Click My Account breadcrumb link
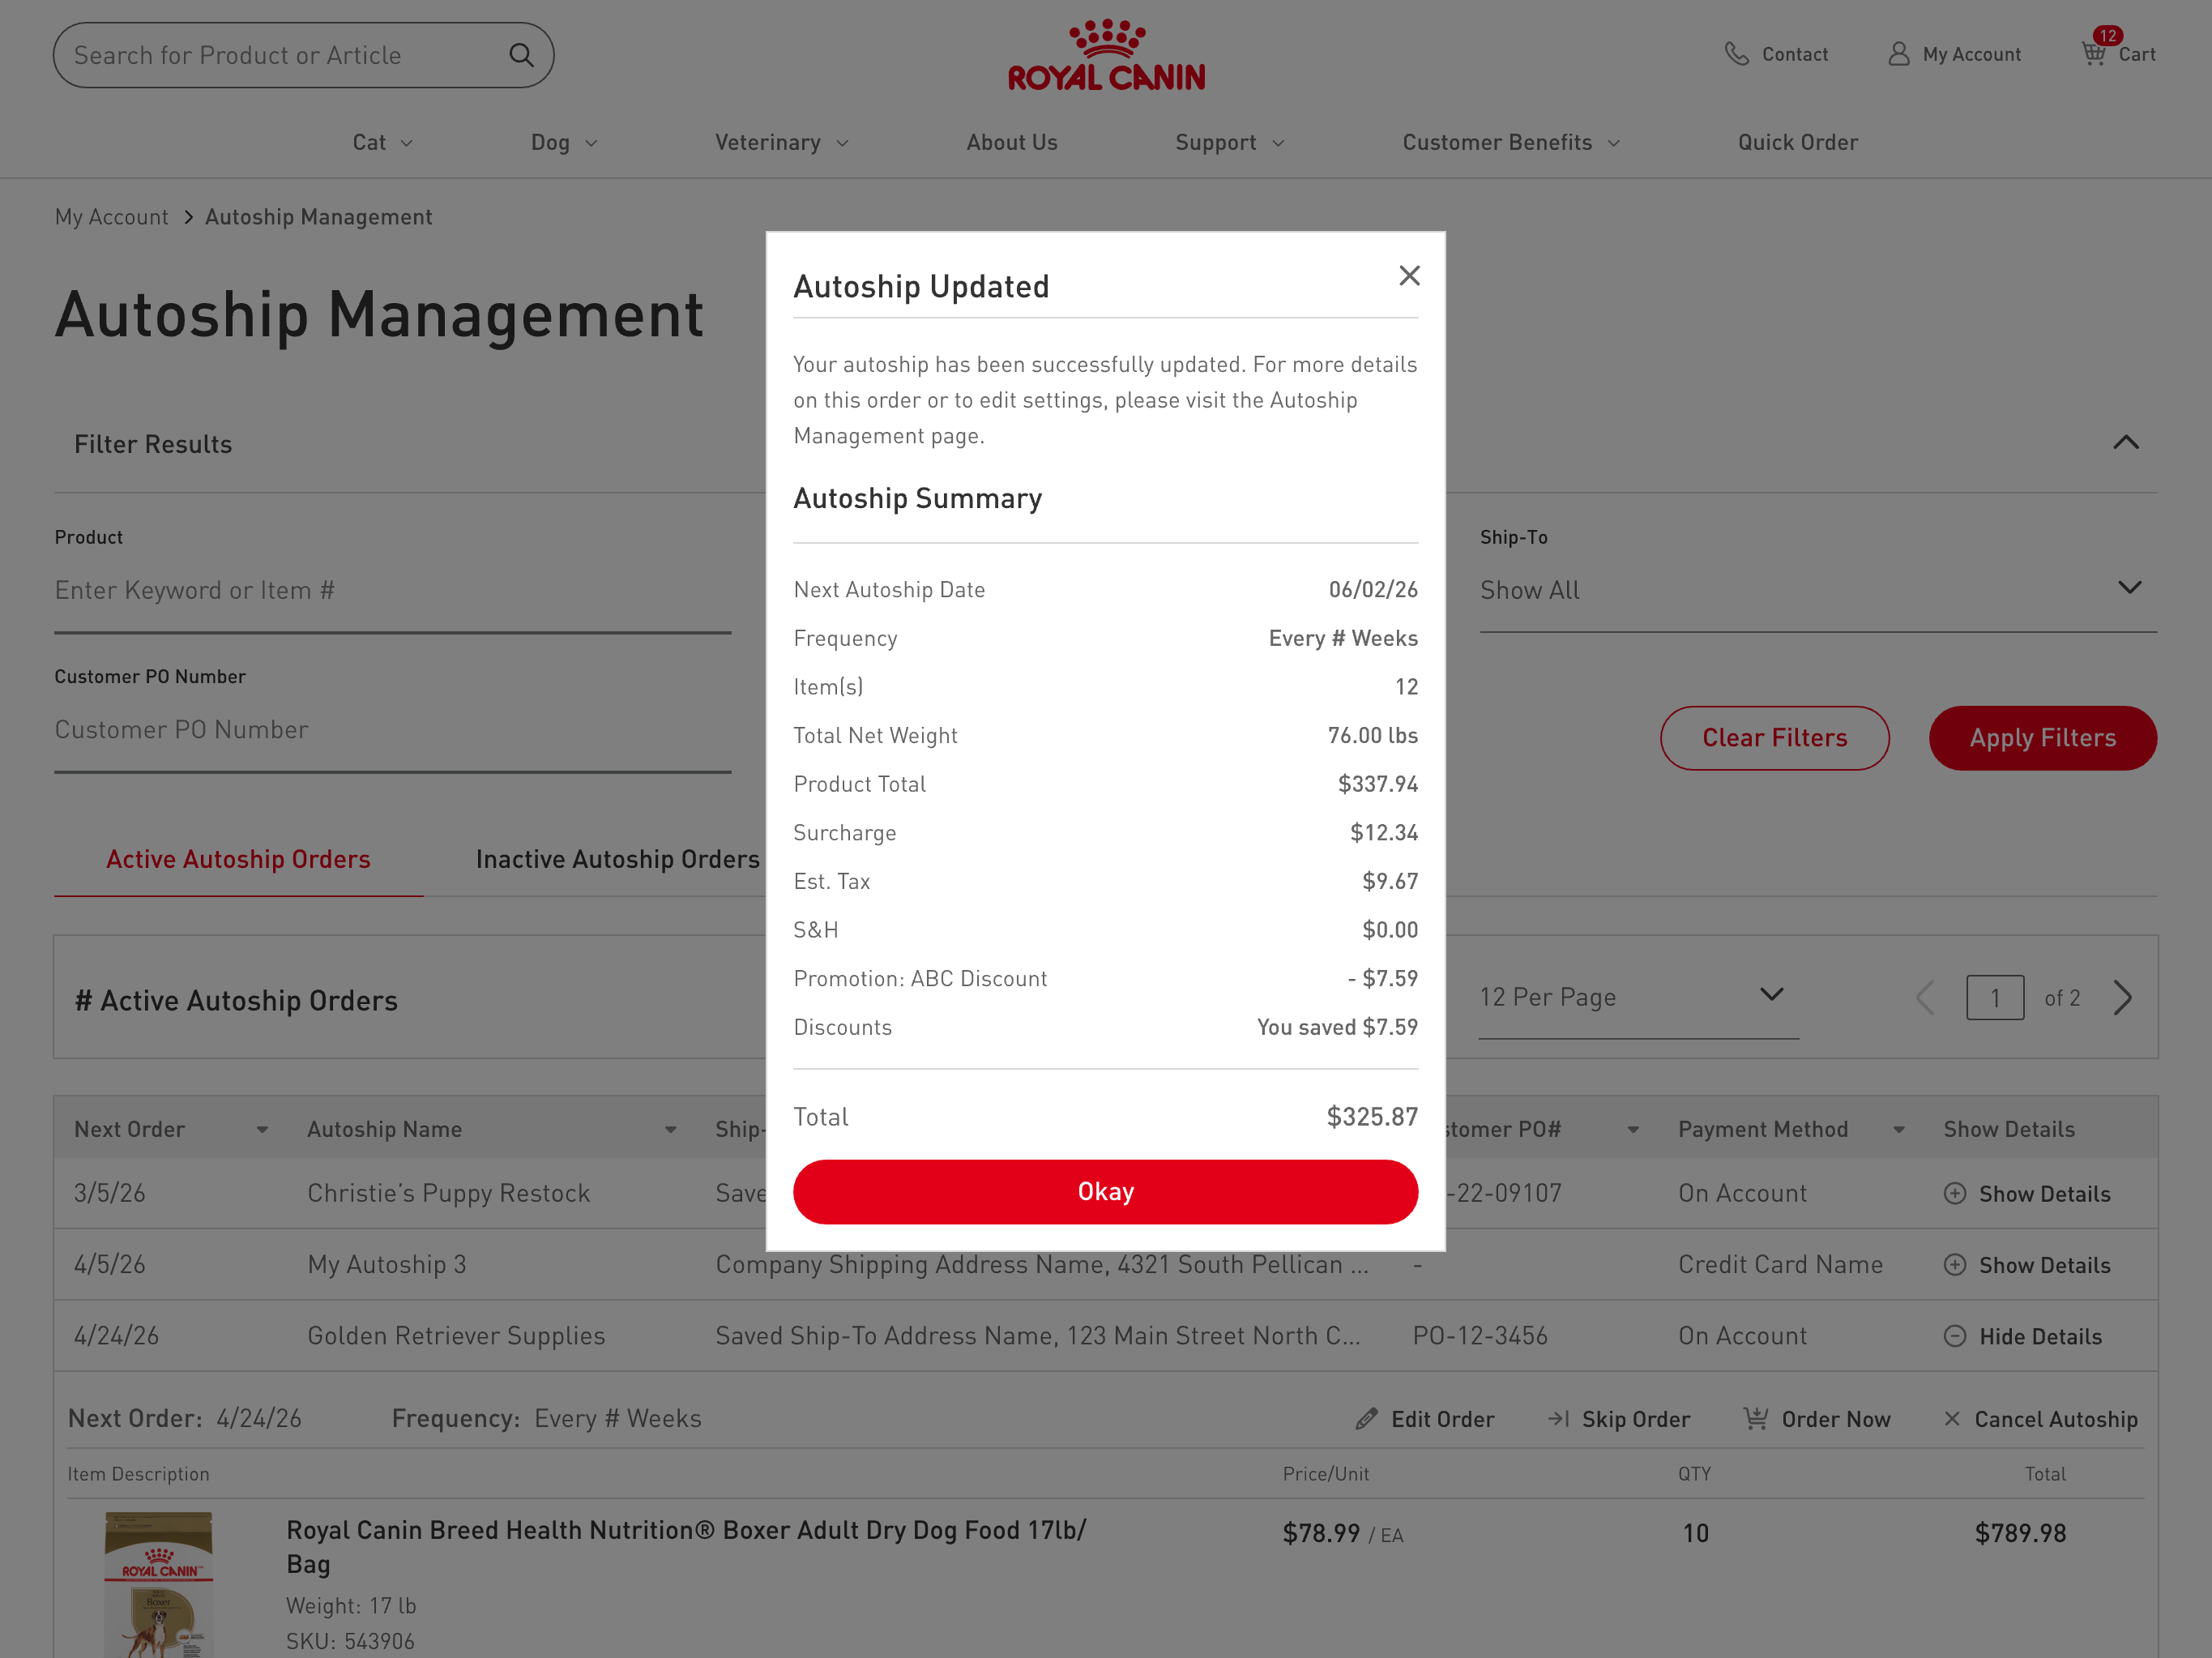Image resolution: width=2212 pixels, height=1658 pixels. coord(111,217)
